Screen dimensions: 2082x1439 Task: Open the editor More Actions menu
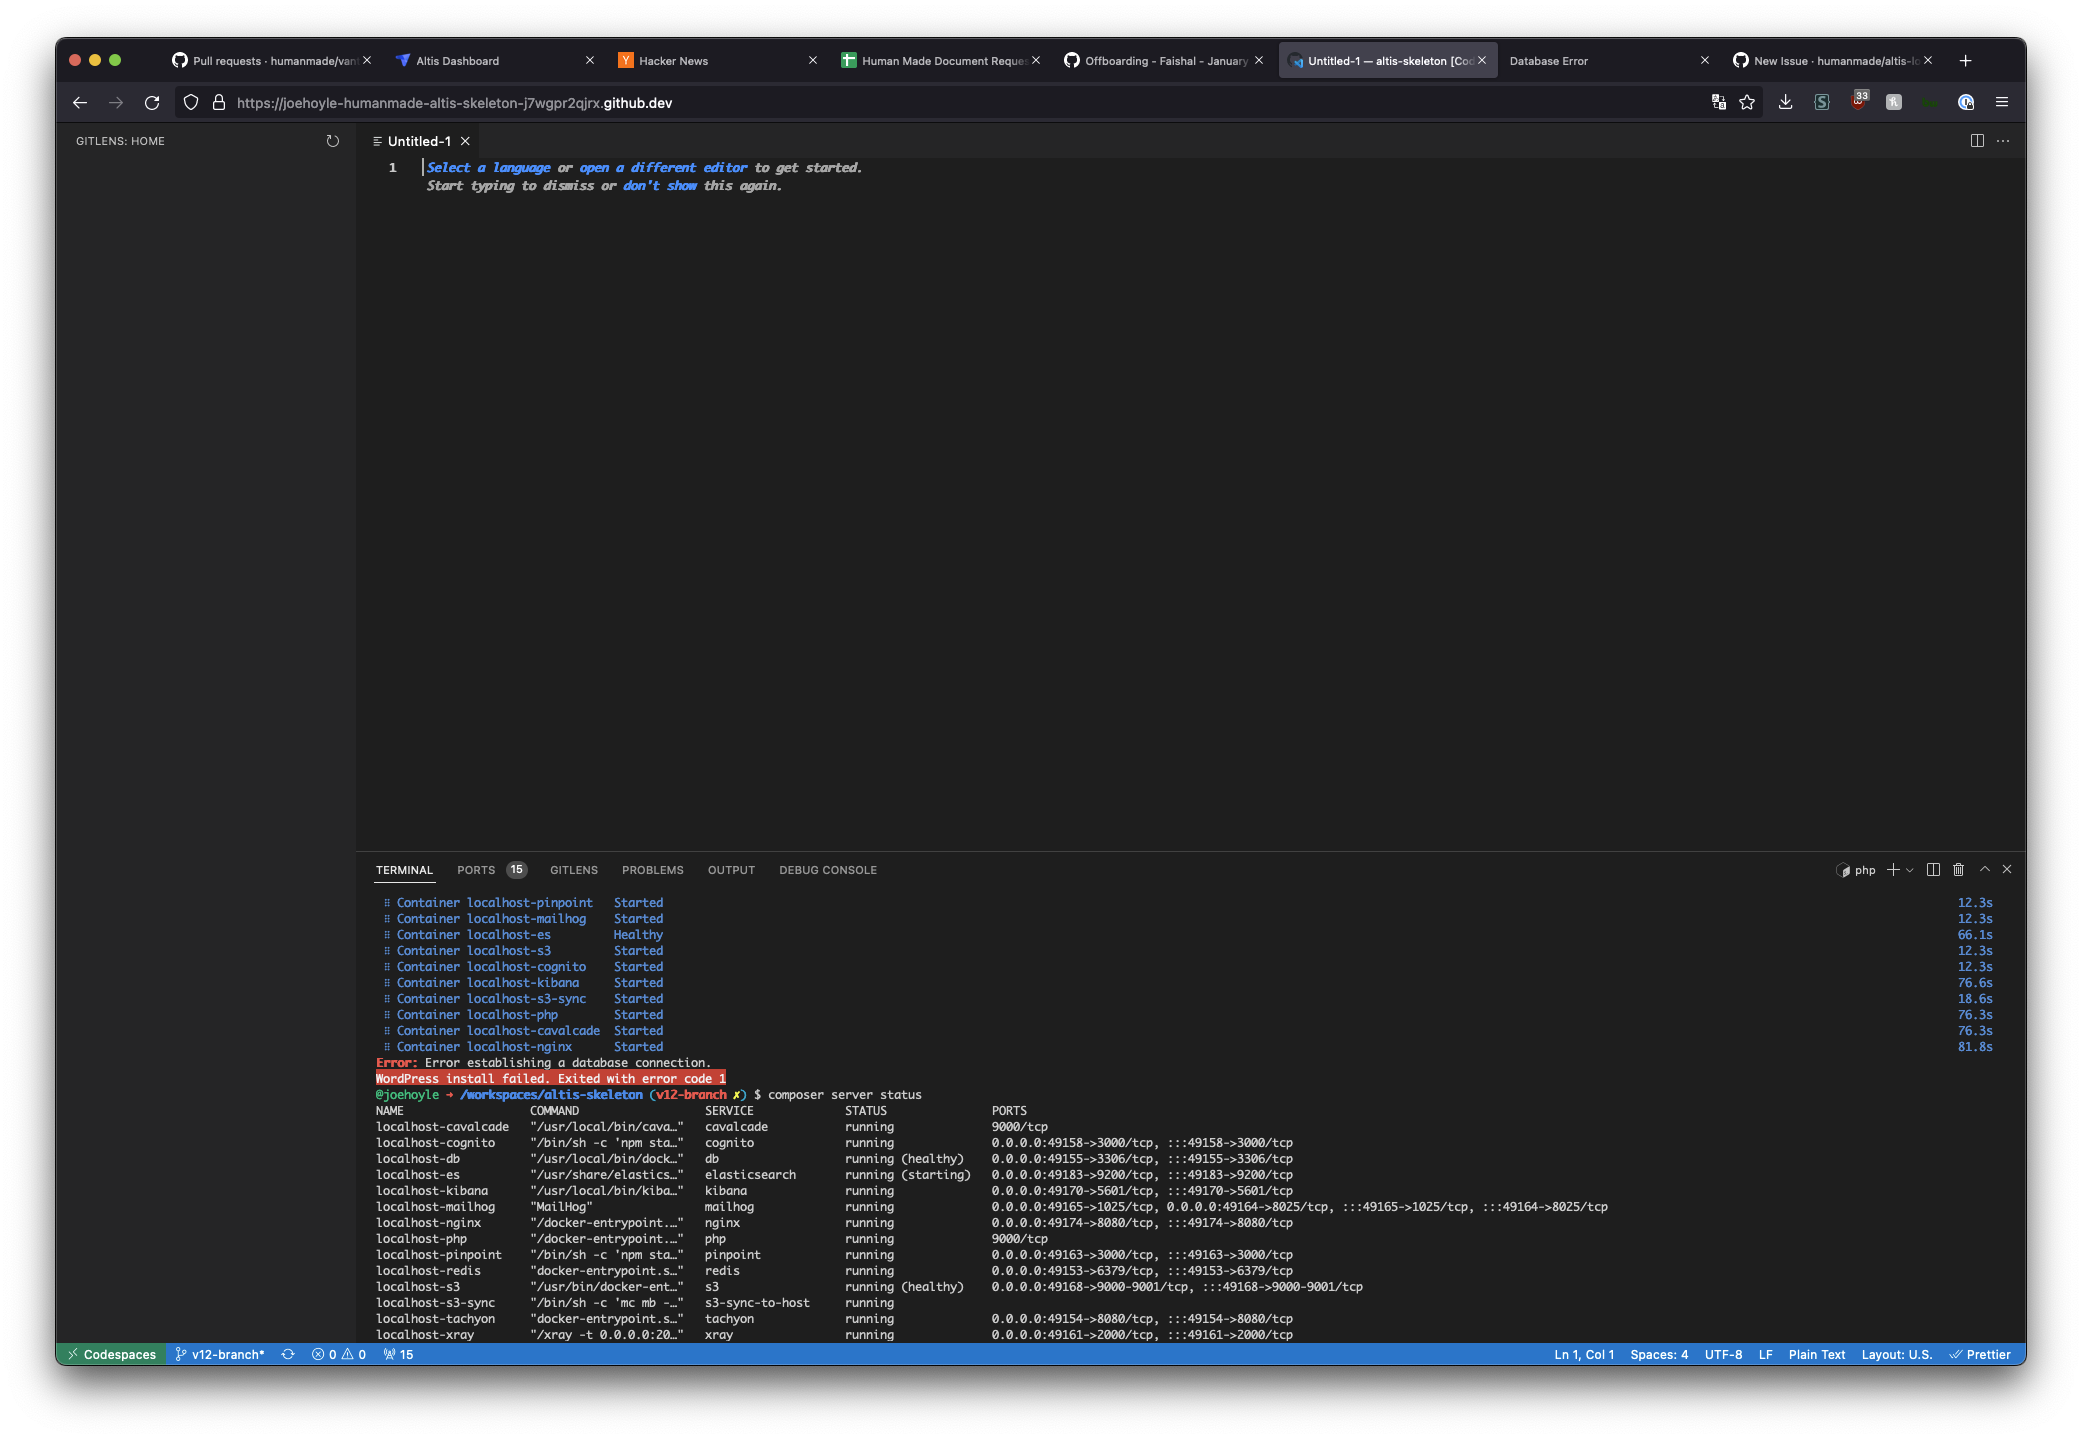tap(2003, 141)
